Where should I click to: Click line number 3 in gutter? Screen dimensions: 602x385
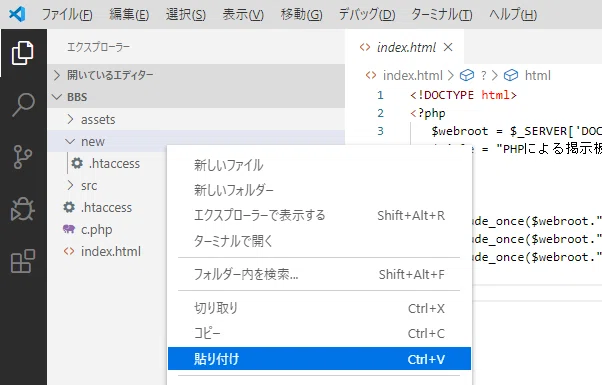click(x=380, y=131)
